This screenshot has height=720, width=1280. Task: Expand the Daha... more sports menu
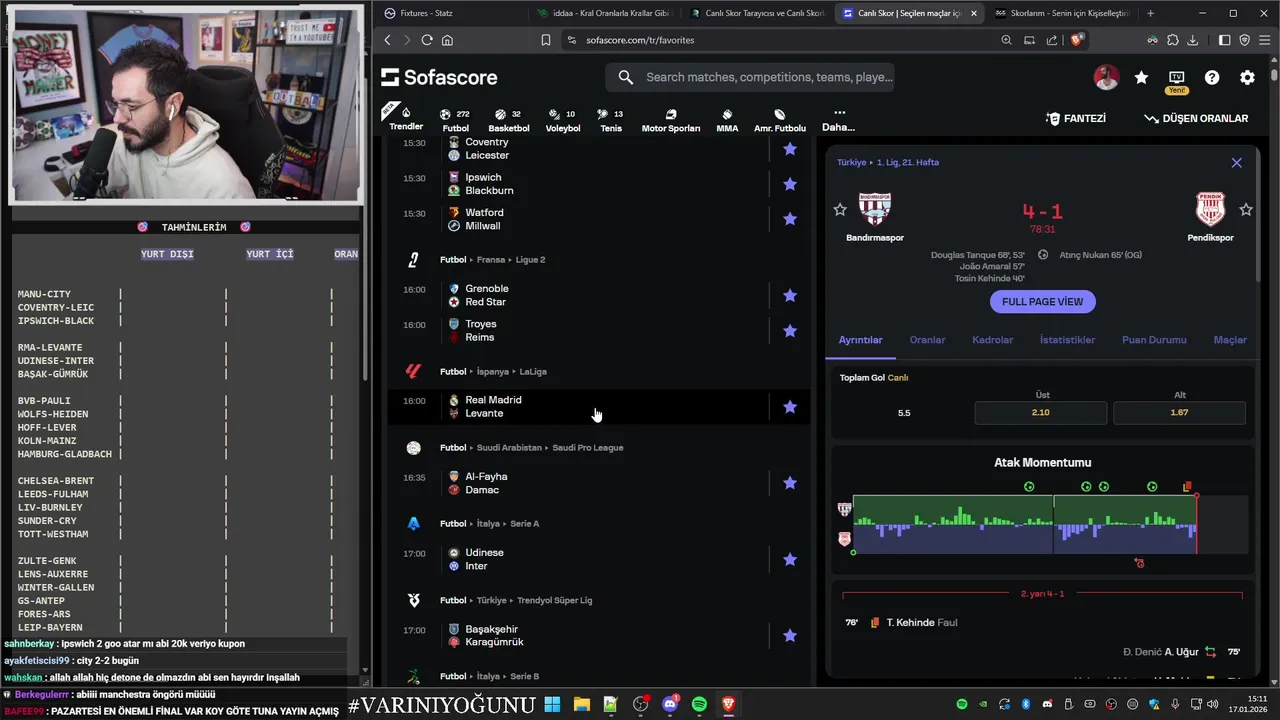point(838,120)
